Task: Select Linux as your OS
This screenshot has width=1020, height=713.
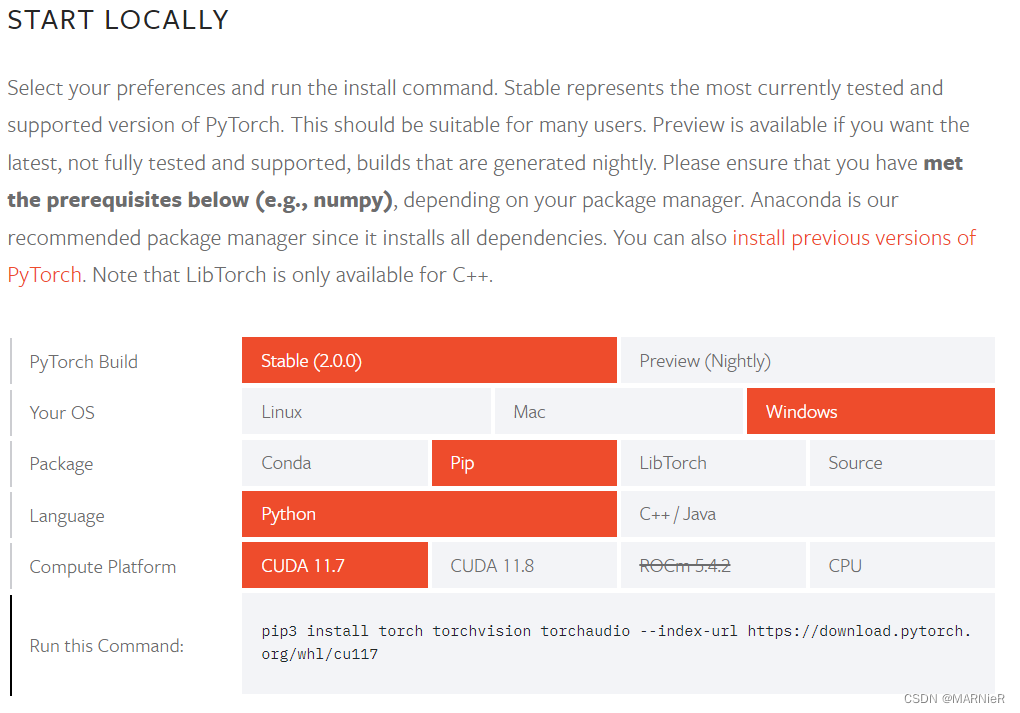Action: [x=366, y=412]
